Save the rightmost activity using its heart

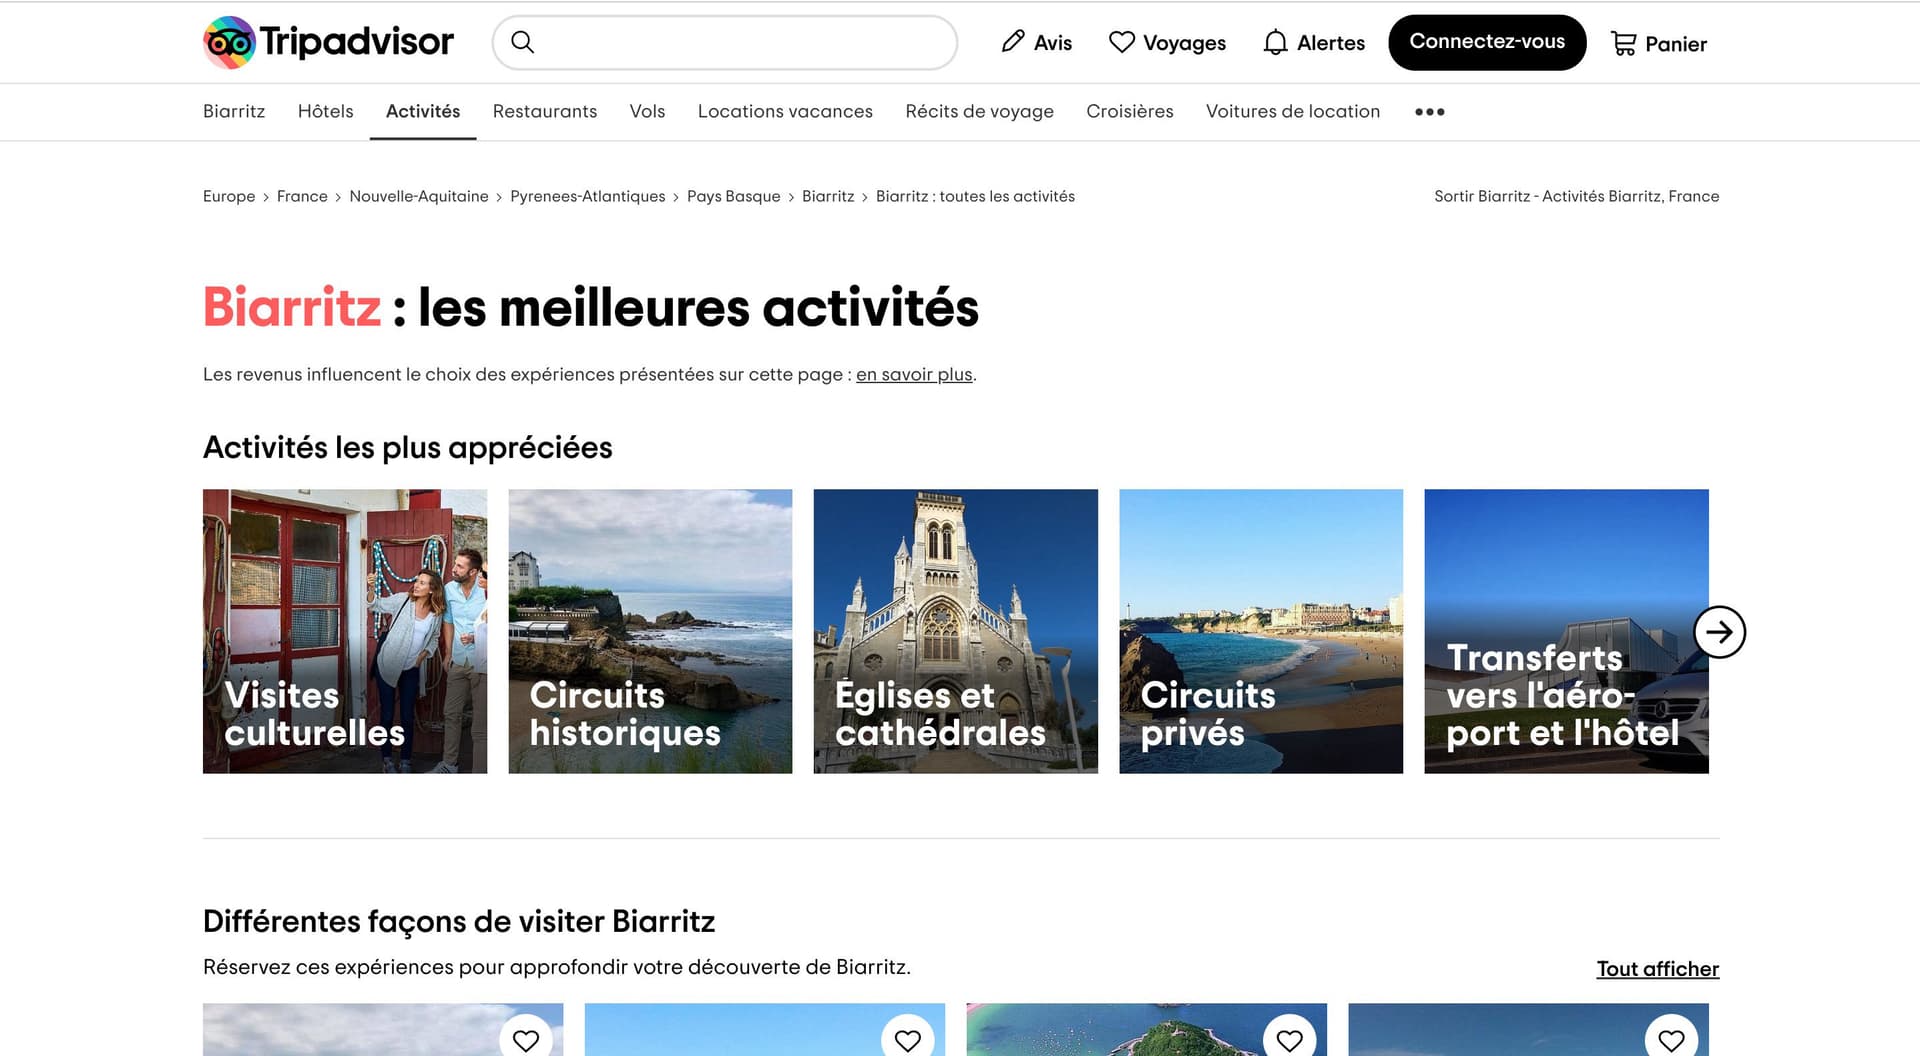[1672, 1040]
